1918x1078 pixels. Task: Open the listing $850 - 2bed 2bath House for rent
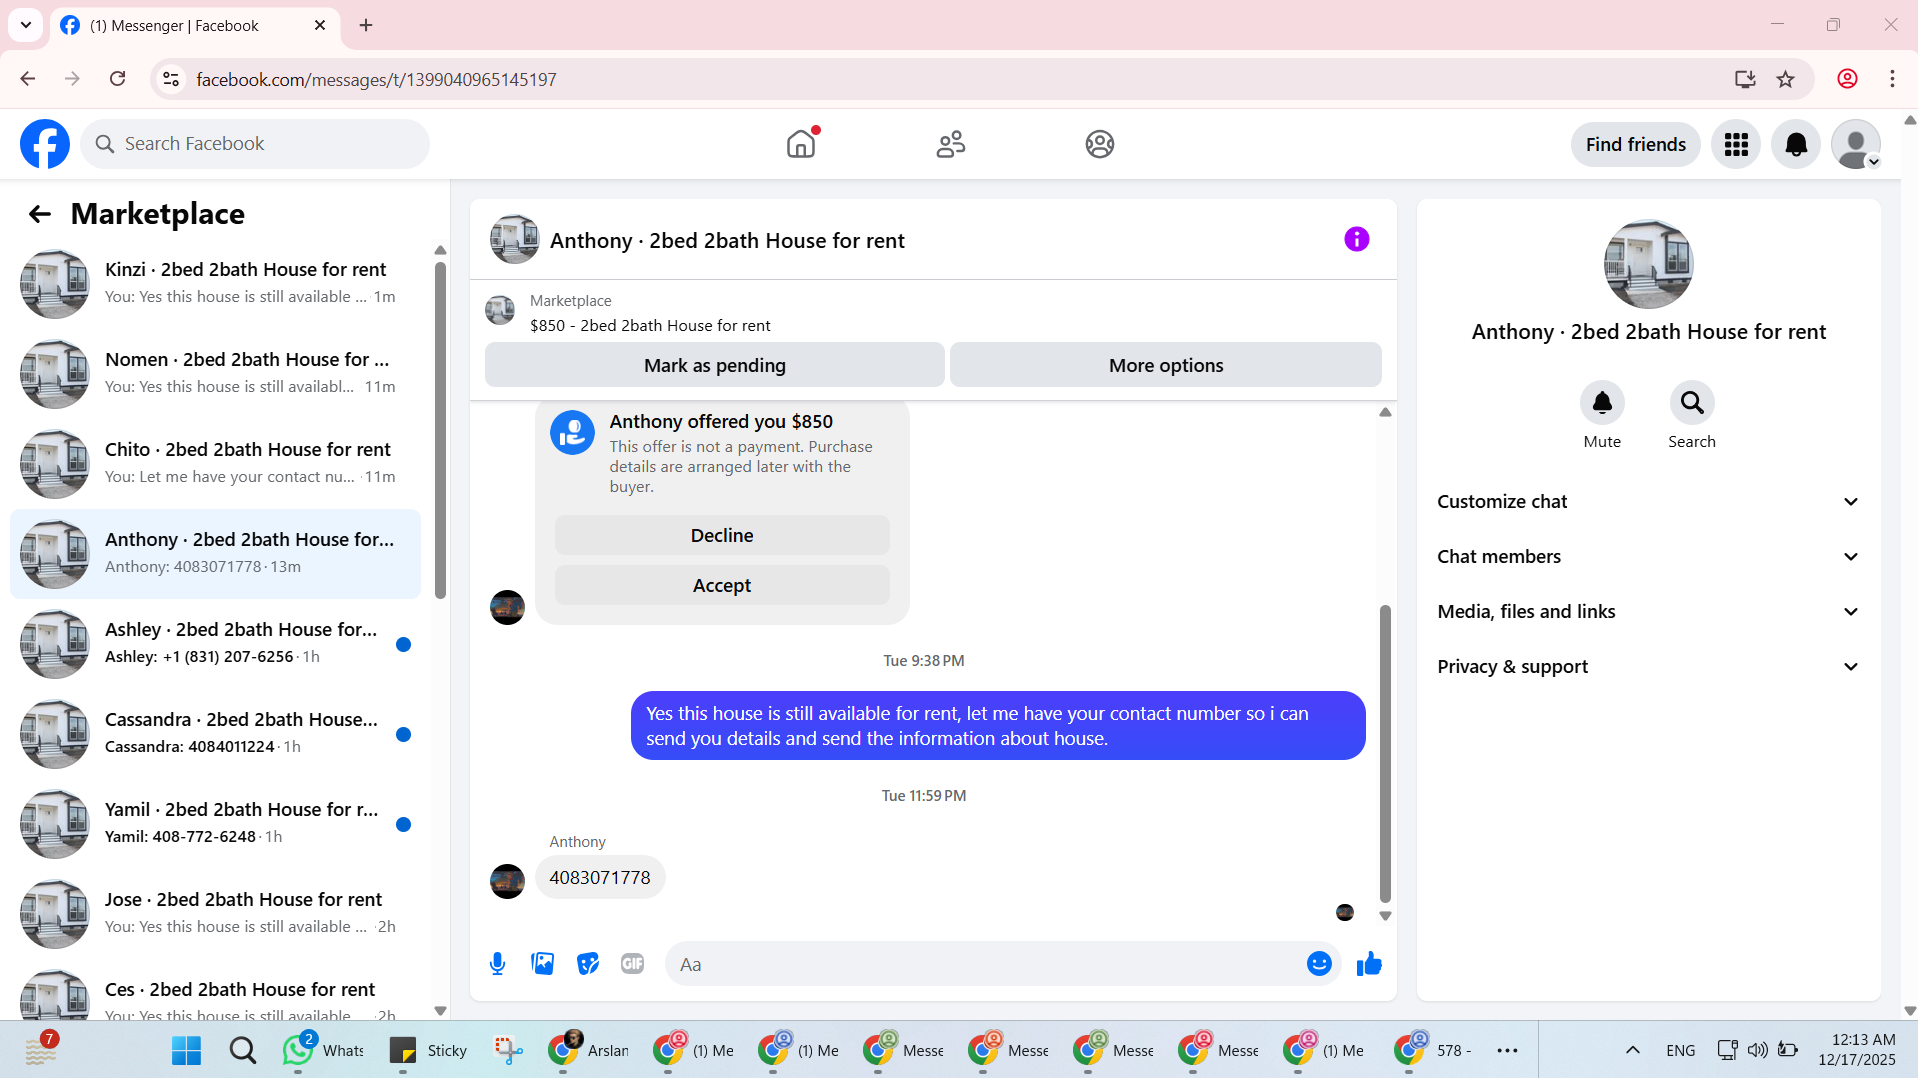[650, 325]
